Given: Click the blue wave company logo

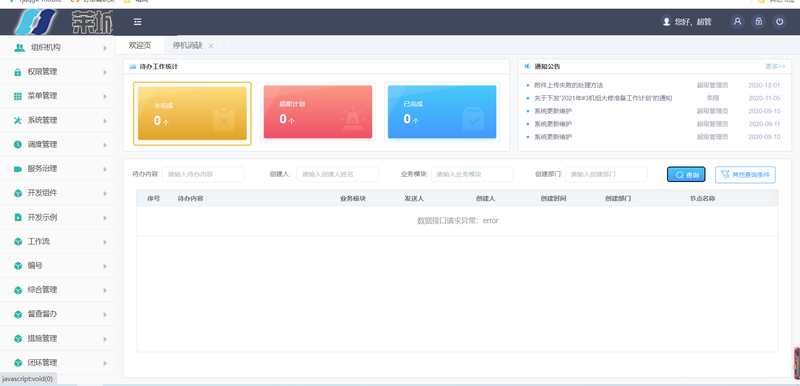Looking at the screenshot, I should (x=35, y=22).
